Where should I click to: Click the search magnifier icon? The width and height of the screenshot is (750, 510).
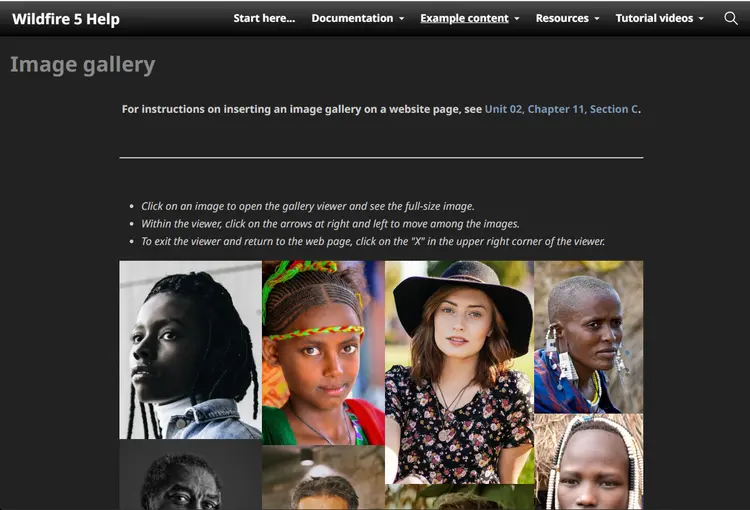coord(730,18)
